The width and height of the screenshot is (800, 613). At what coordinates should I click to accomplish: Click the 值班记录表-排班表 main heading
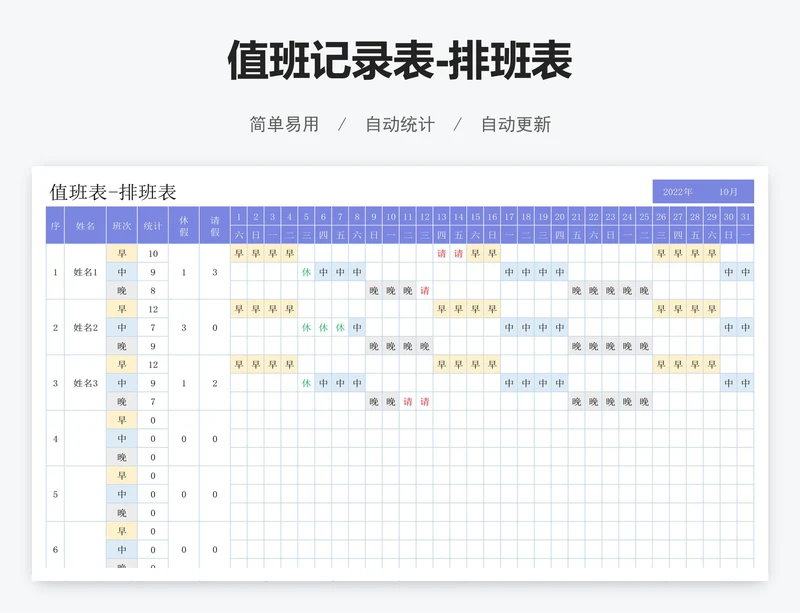click(x=399, y=60)
